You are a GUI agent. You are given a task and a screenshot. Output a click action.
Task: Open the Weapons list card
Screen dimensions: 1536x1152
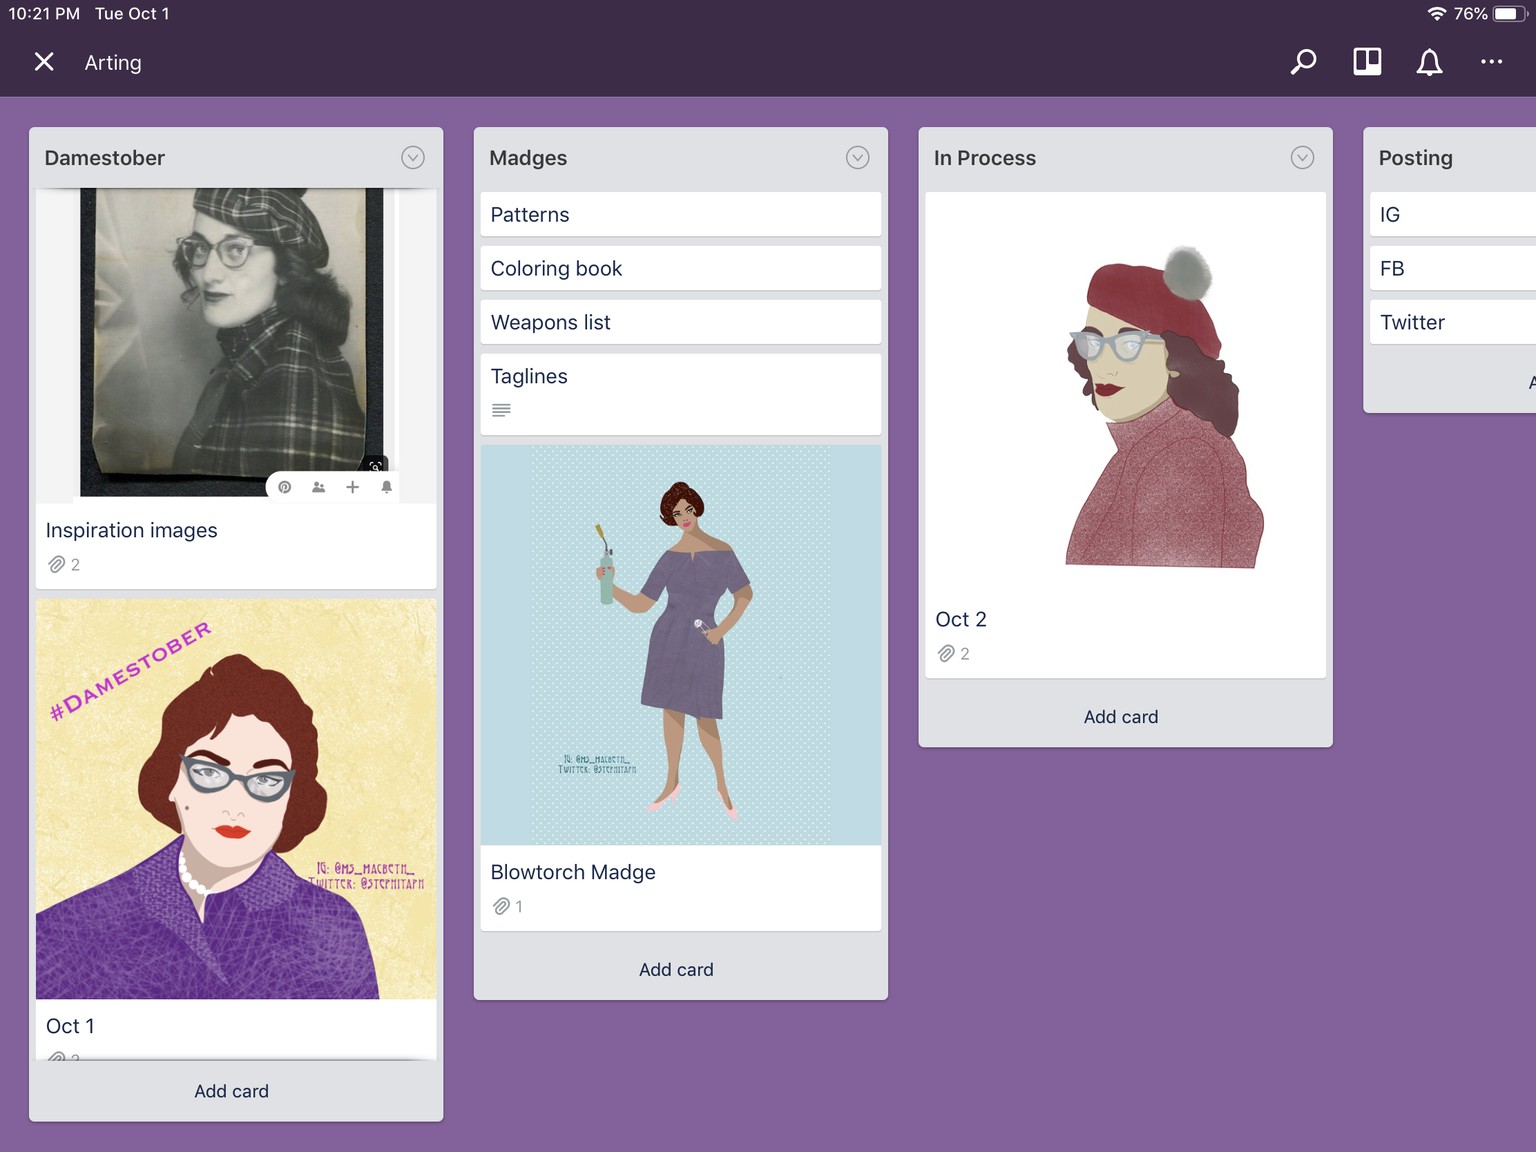coord(681,323)
